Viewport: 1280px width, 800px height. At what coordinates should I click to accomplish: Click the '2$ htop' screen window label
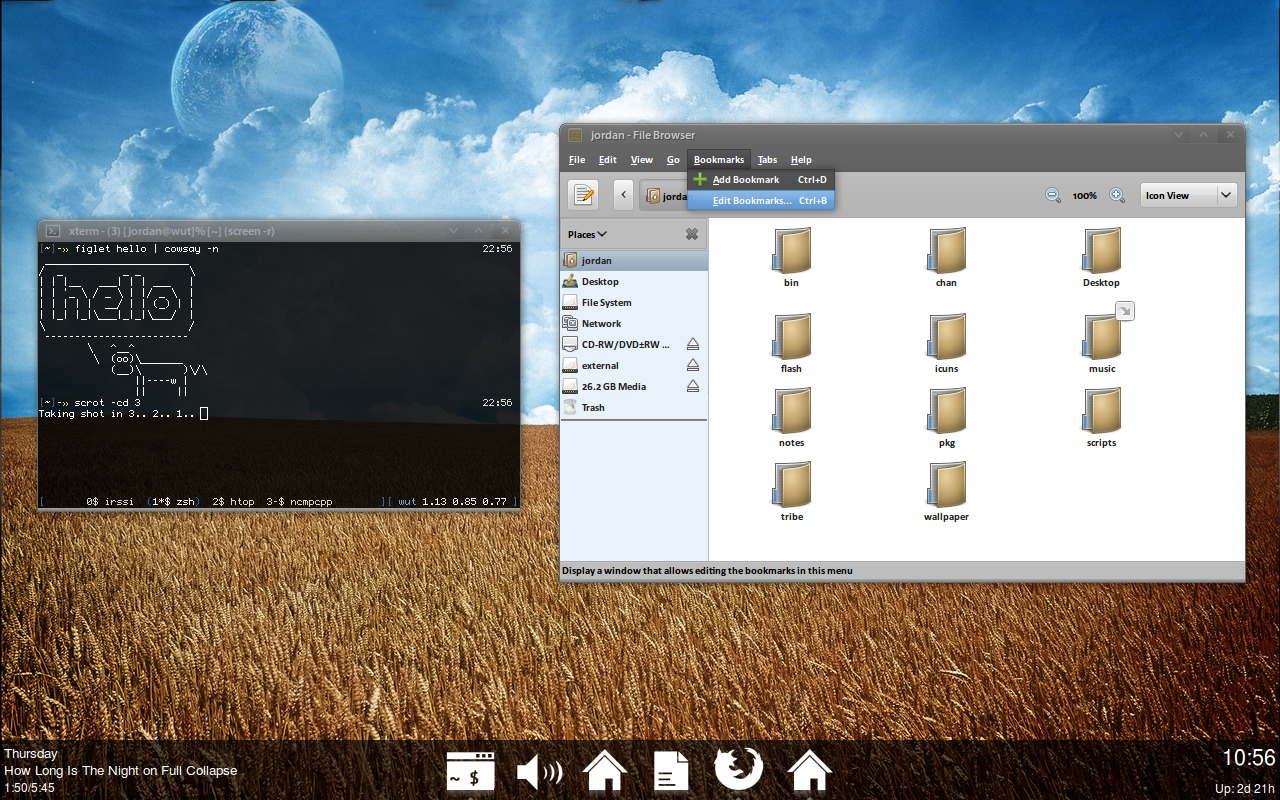(x=235, y=501)
